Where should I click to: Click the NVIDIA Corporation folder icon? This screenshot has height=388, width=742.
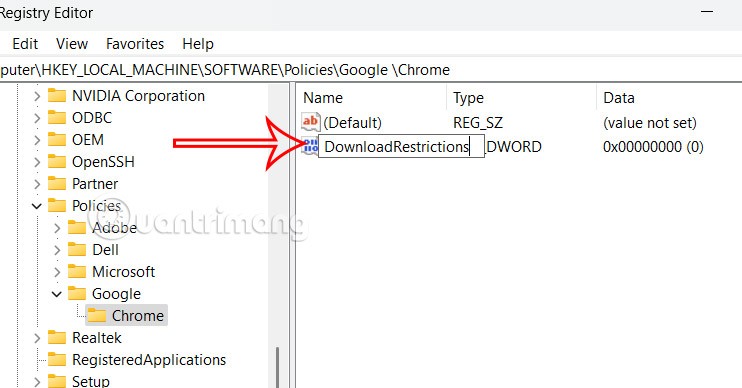pos(57,96)
